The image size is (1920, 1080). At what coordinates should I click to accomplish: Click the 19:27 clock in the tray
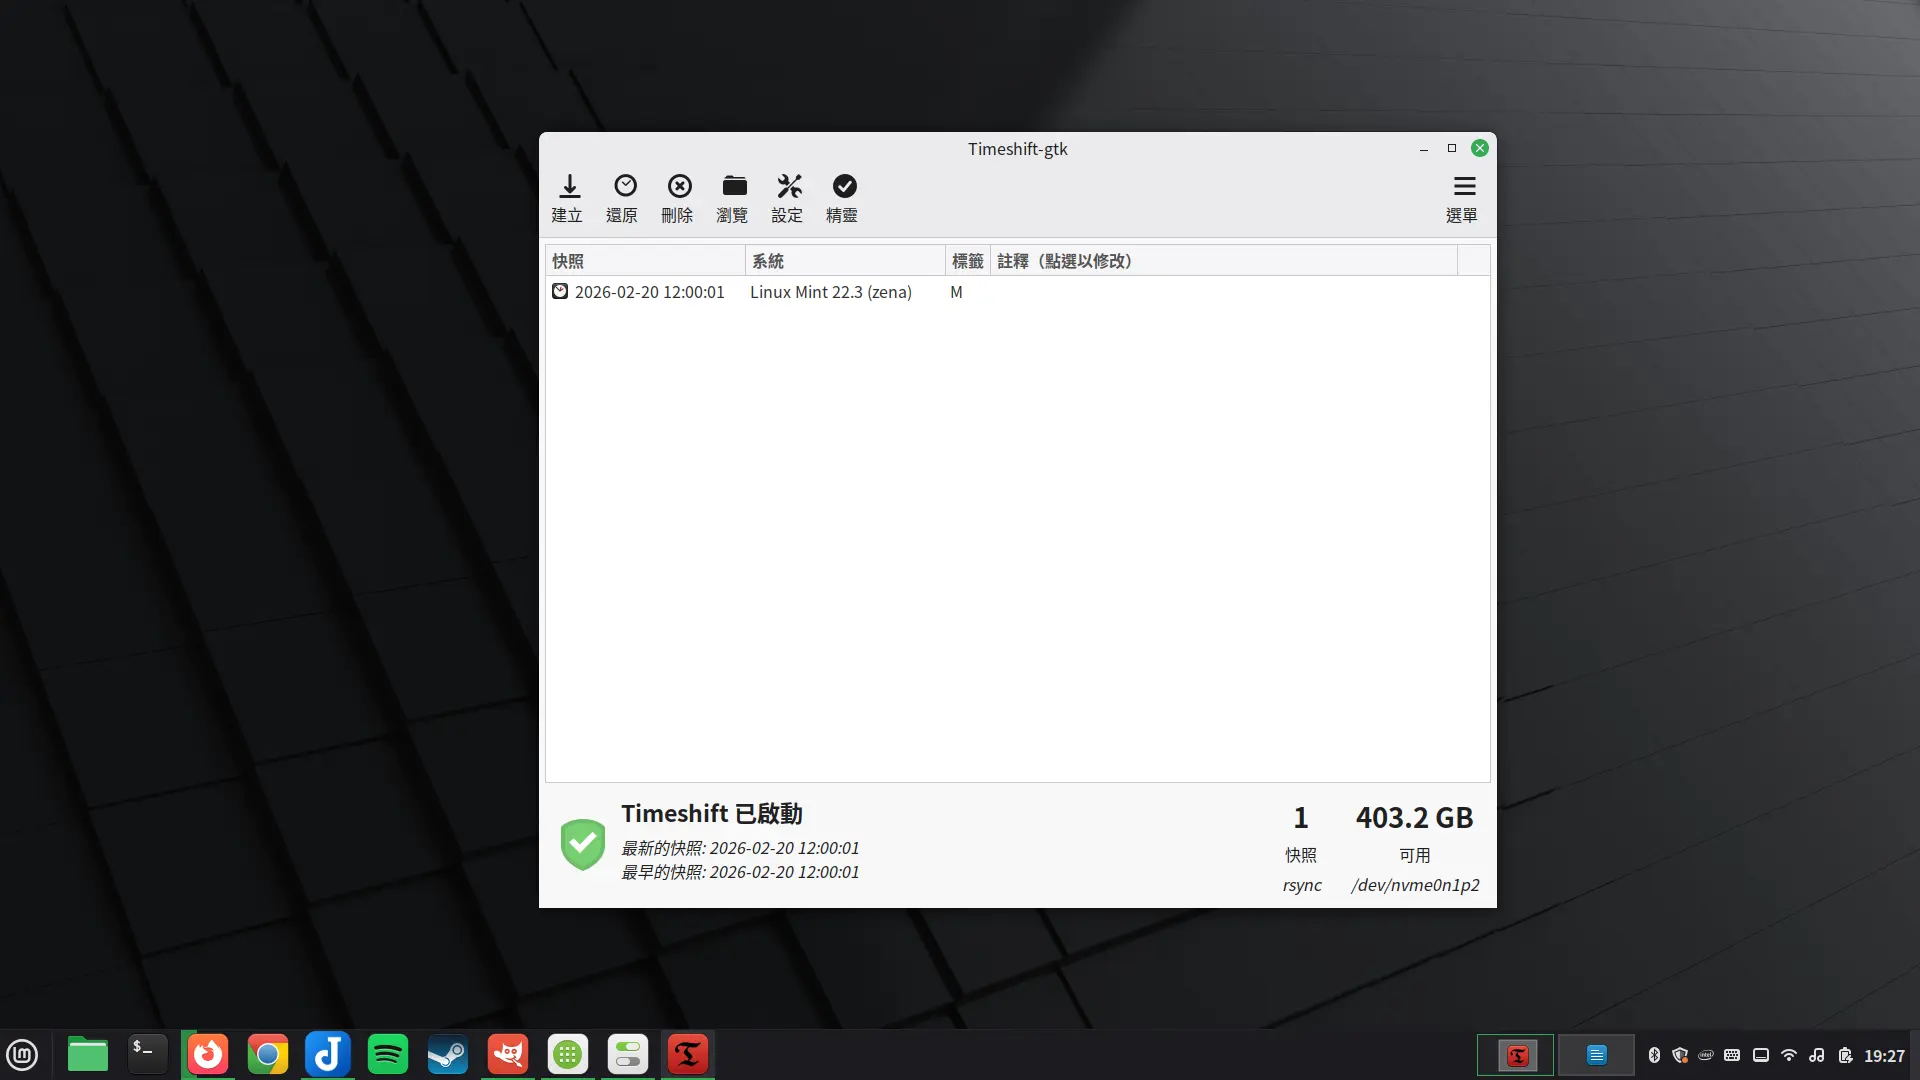1884,1054
